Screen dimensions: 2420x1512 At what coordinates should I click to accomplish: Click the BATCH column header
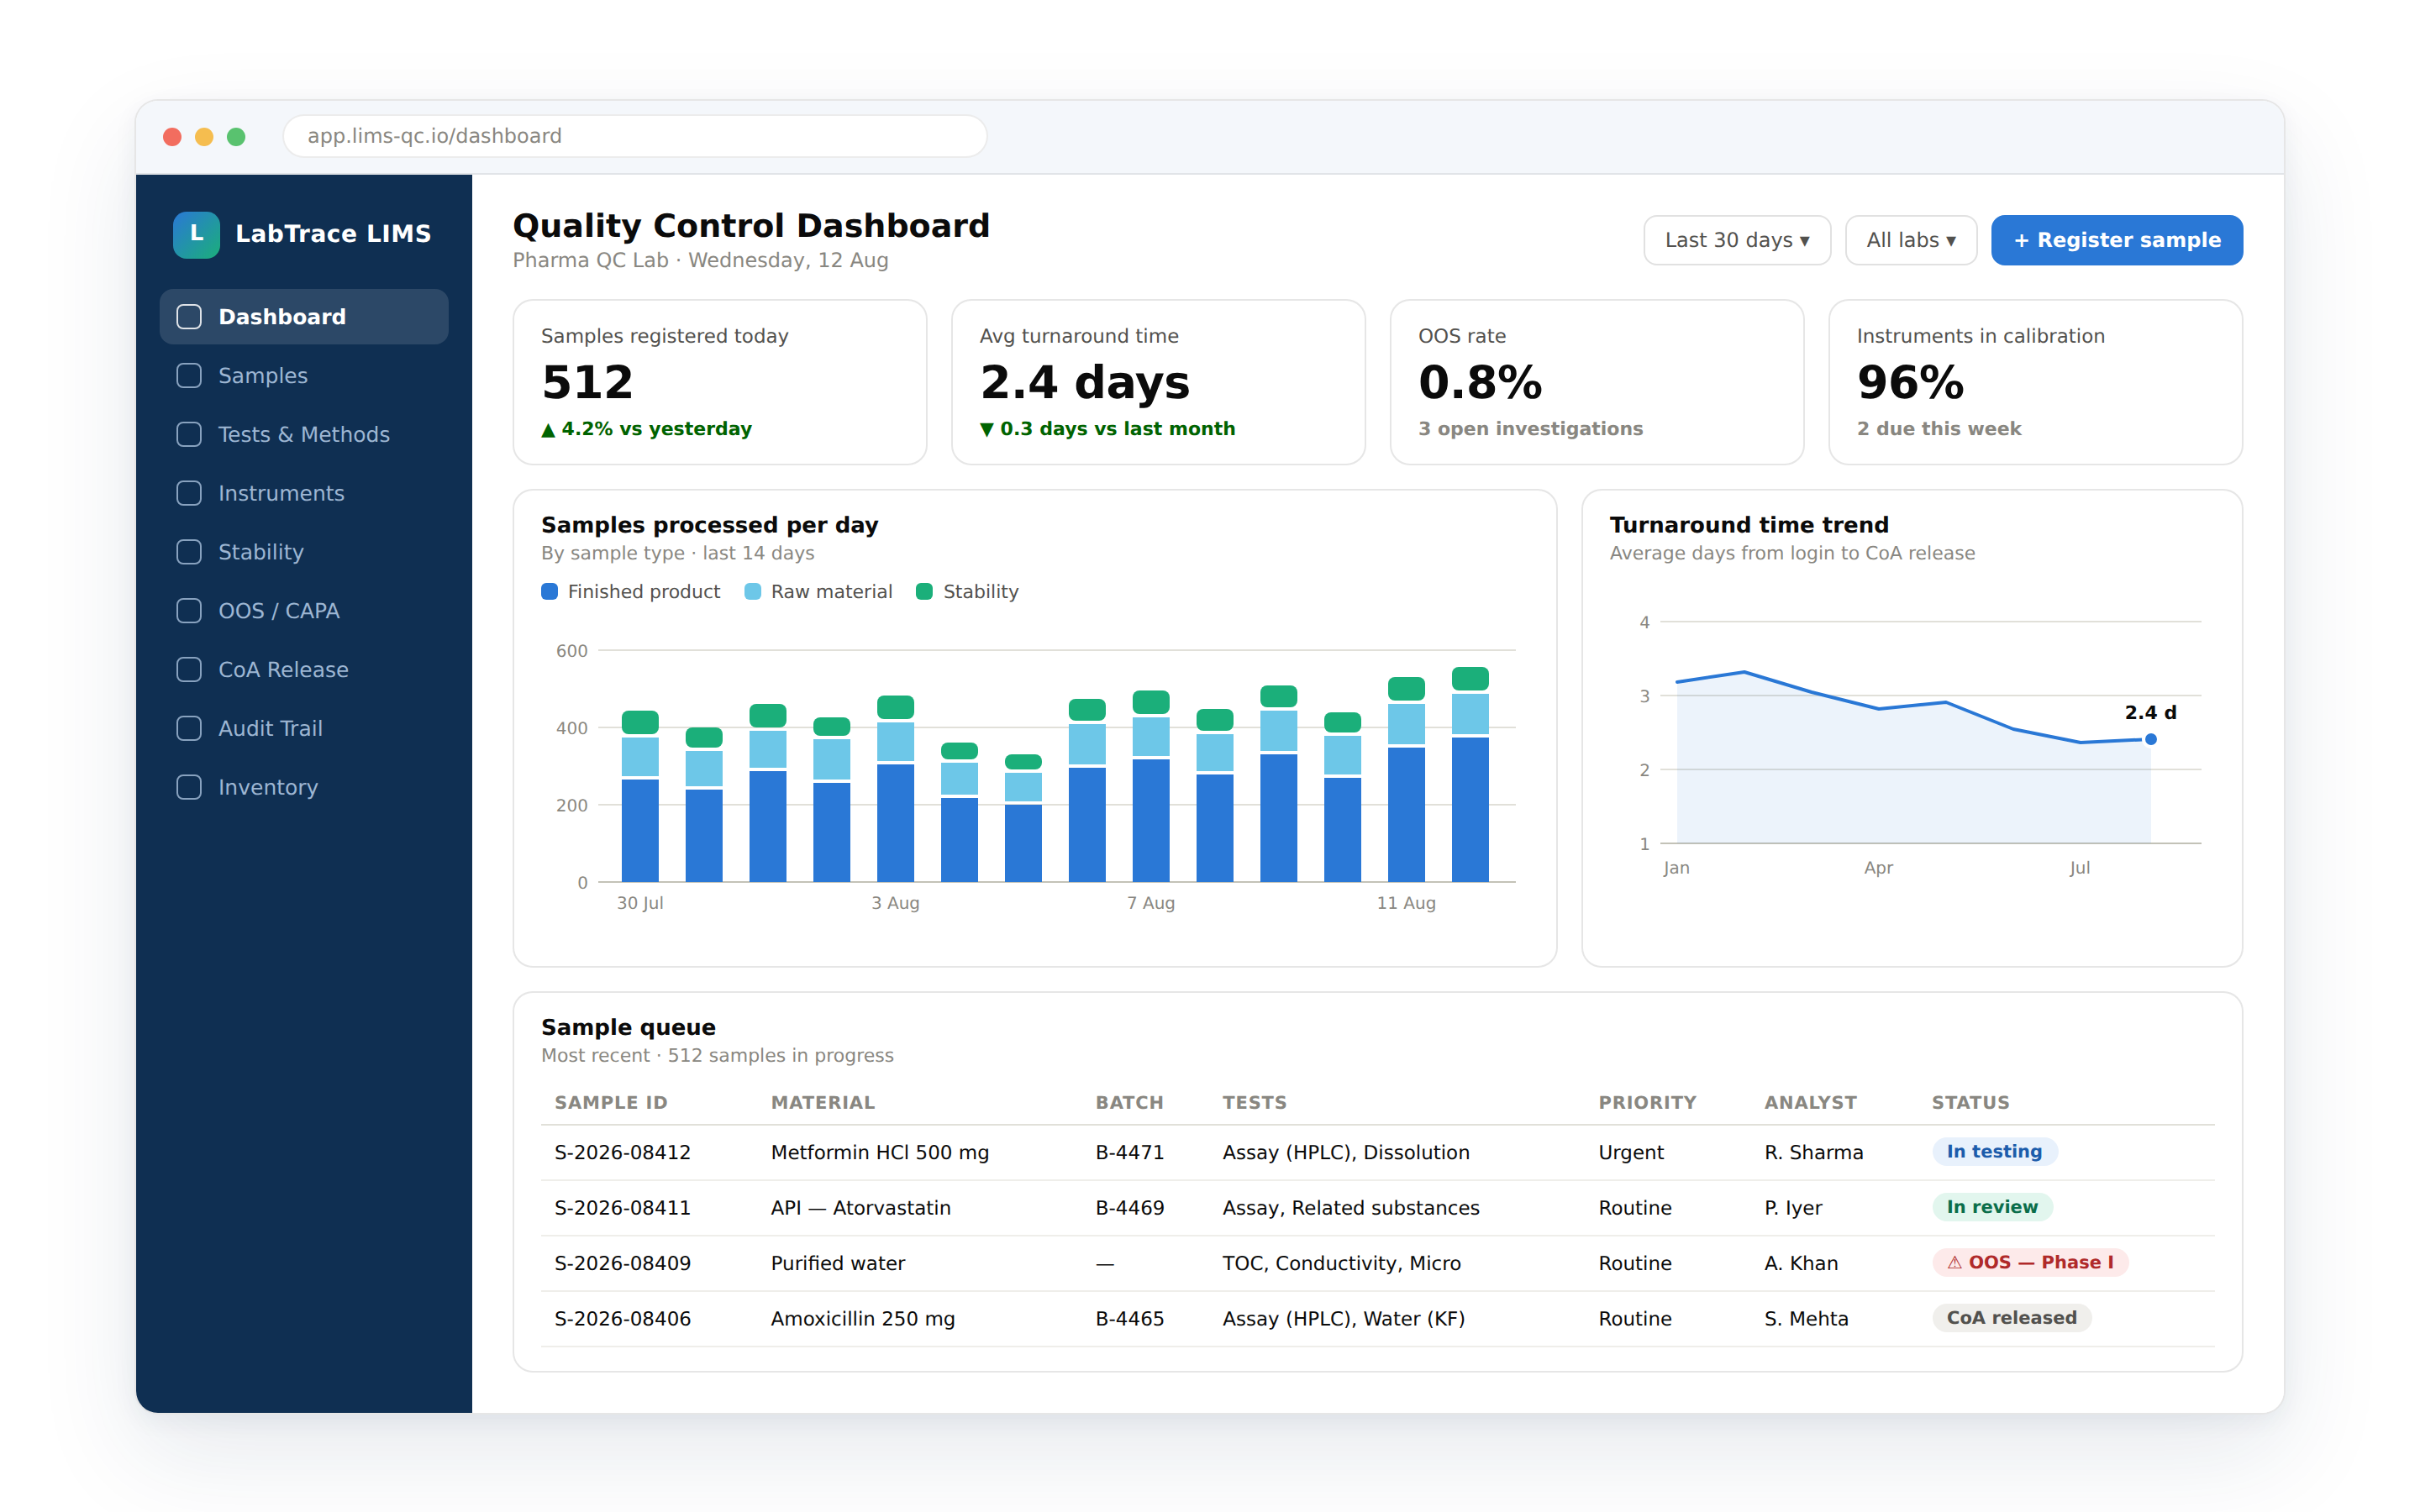pos(1130,1103)
